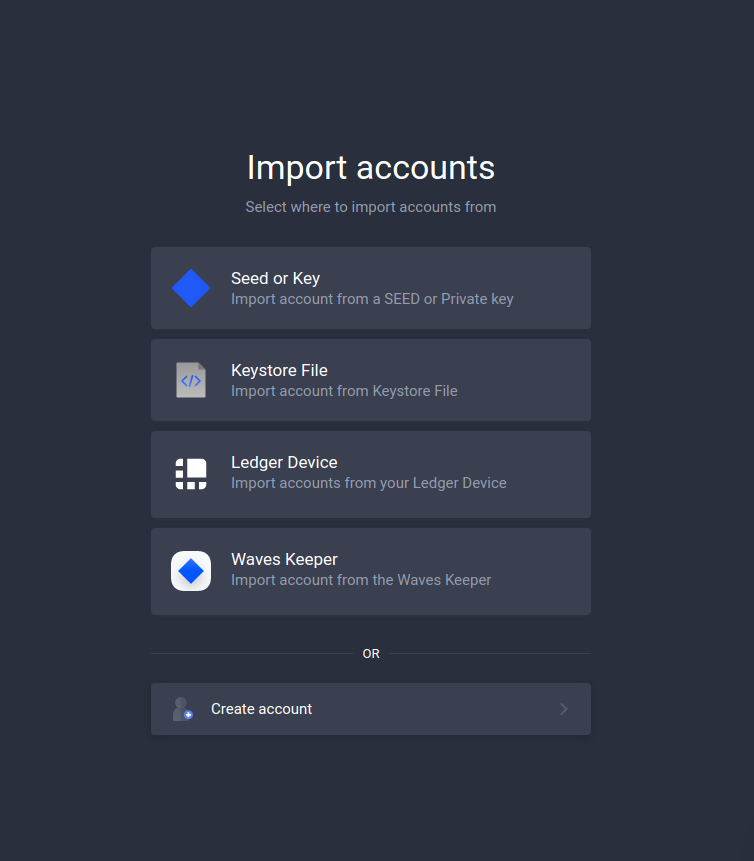Click the "Select where to import accounts from" subtitle
This screenshot has height=861, width=754.
[371, 207]
